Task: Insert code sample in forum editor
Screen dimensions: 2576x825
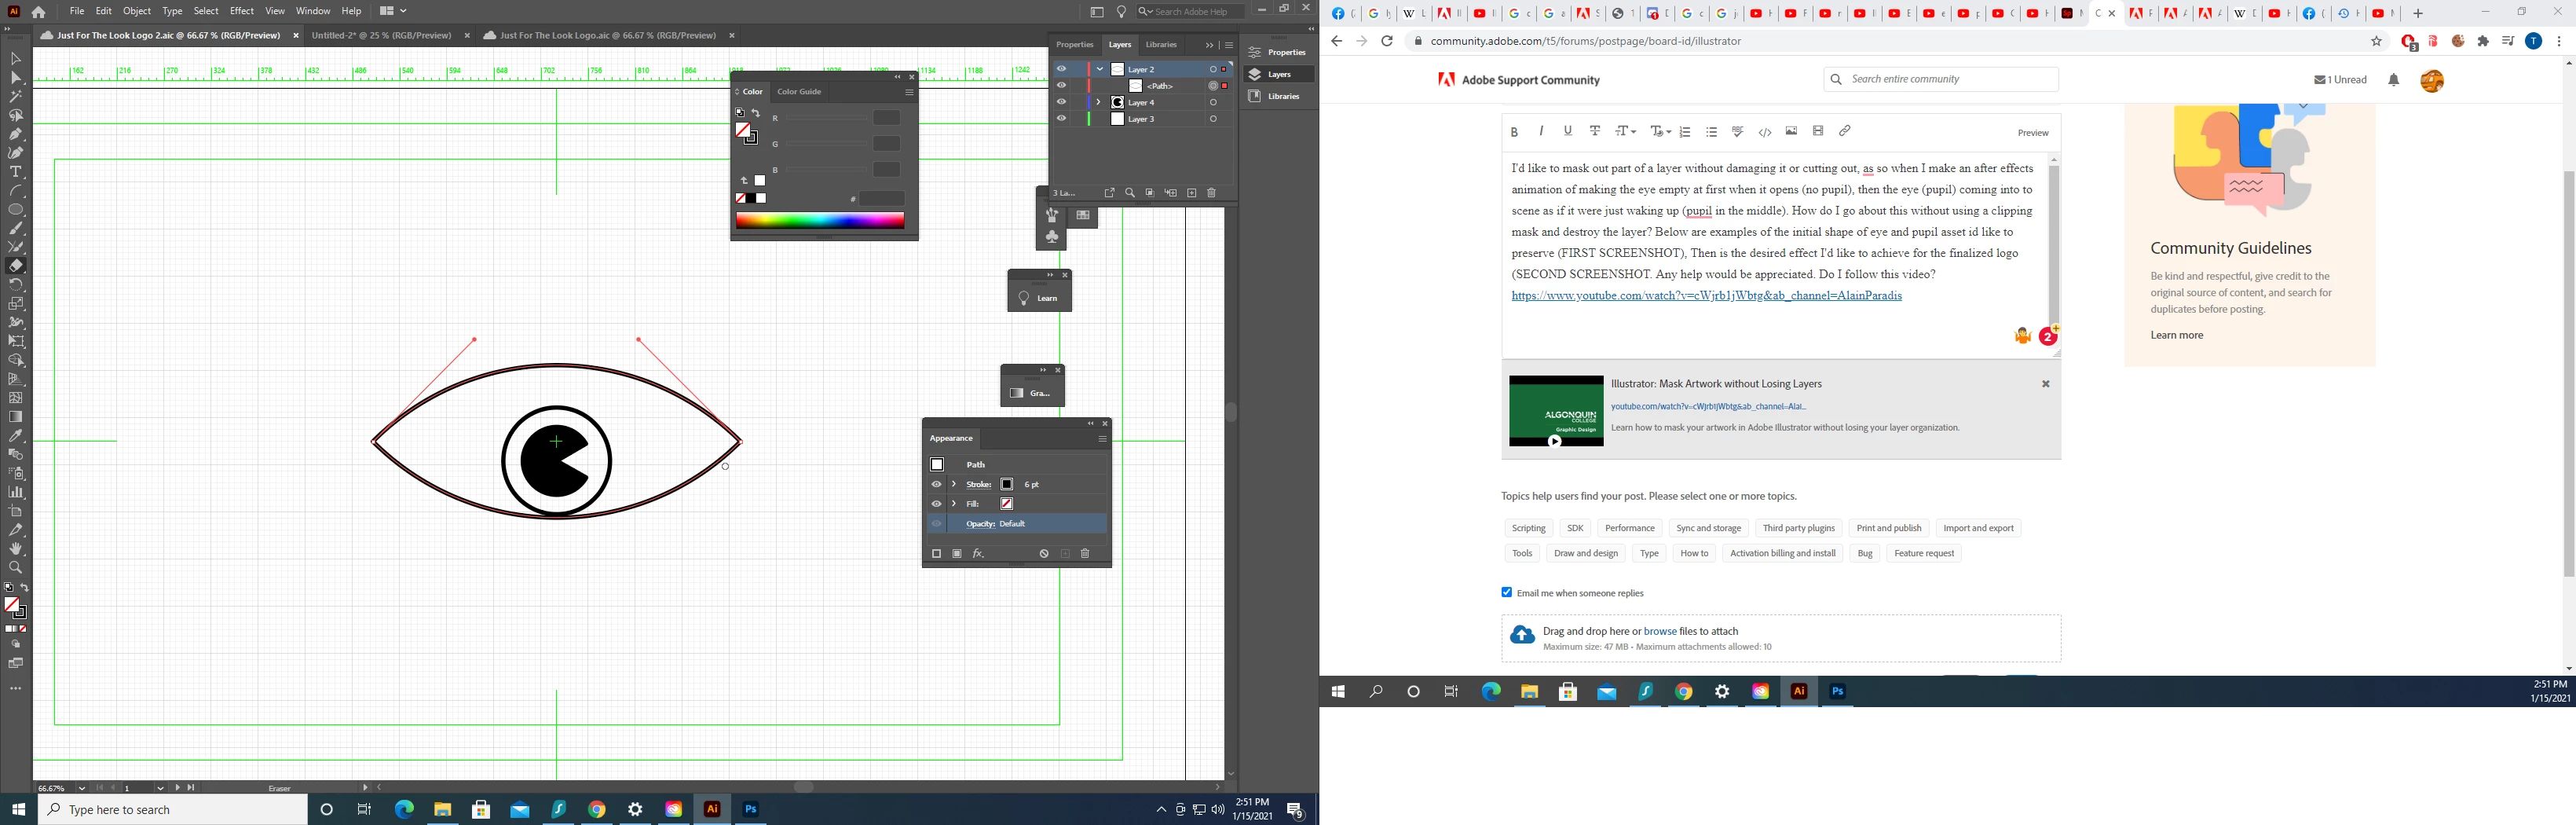Action: coord(1765,132)
